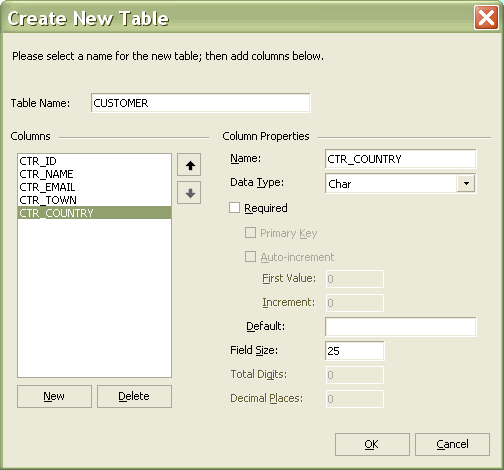This screenshot has height=470, width=504.
Task: Edit the column Name field
Action: click(400, 159)
